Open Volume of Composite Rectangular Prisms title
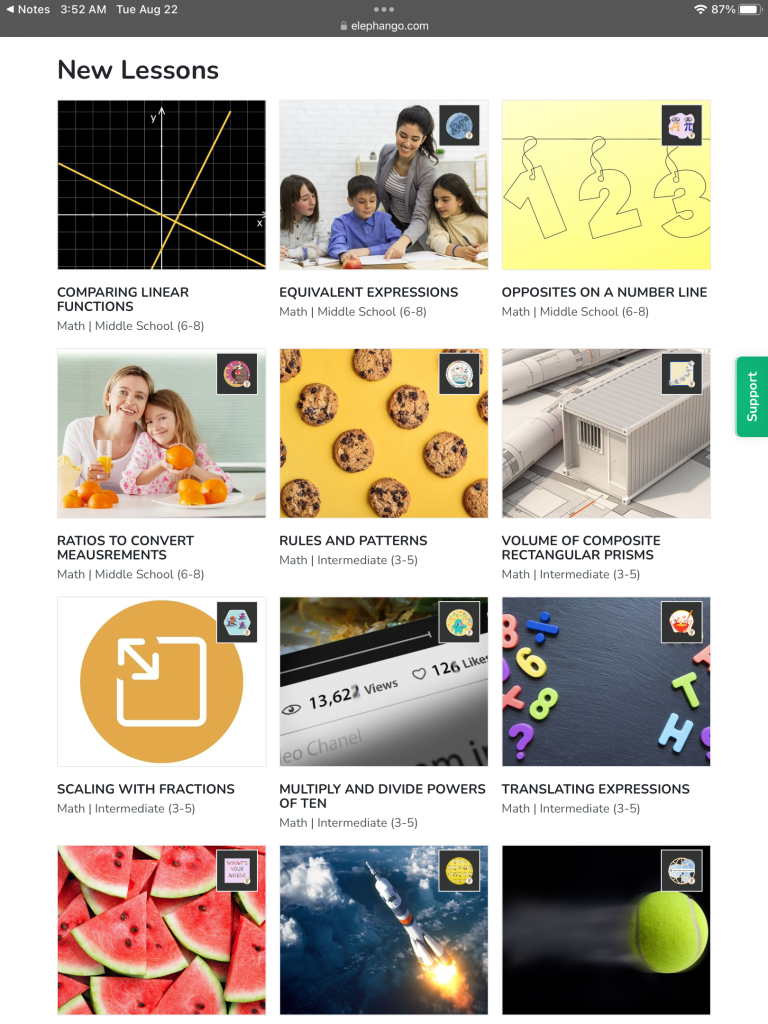The height and width of the screenshot is (1024, 768). [581, 547]
